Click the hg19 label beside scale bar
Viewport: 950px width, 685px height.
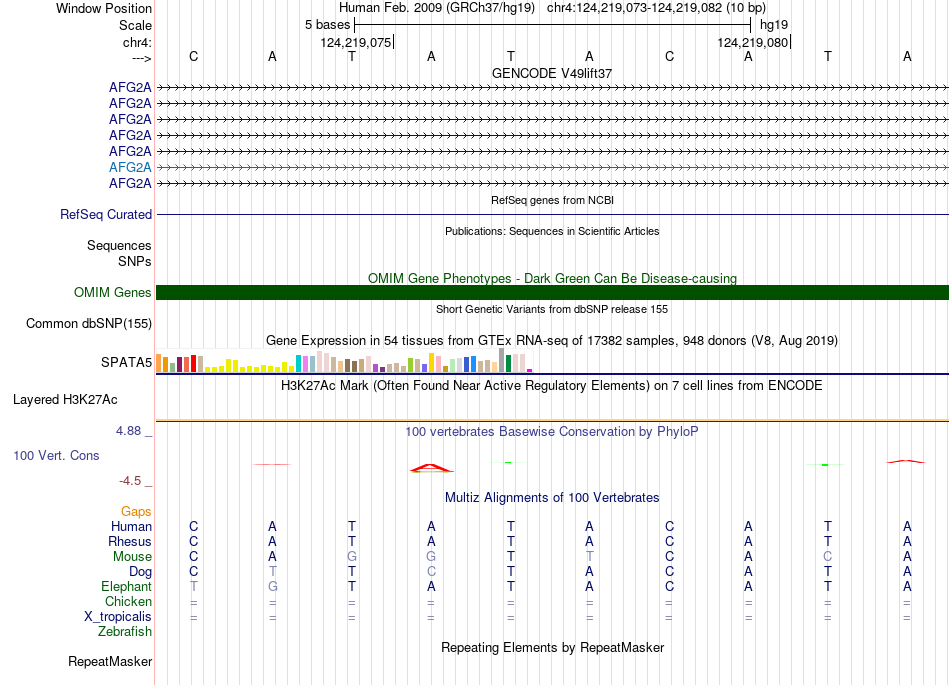tap(774, 25)
